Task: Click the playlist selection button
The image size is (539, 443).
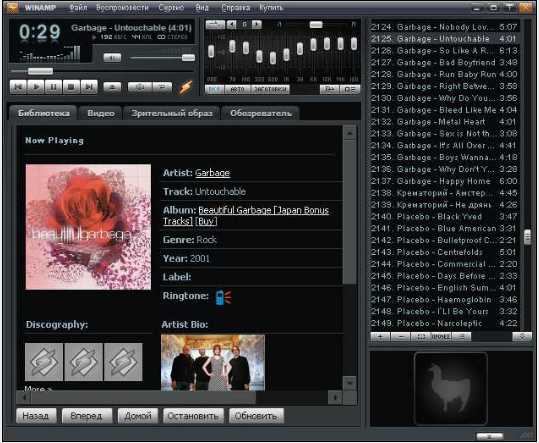Action: coord(421,337)
